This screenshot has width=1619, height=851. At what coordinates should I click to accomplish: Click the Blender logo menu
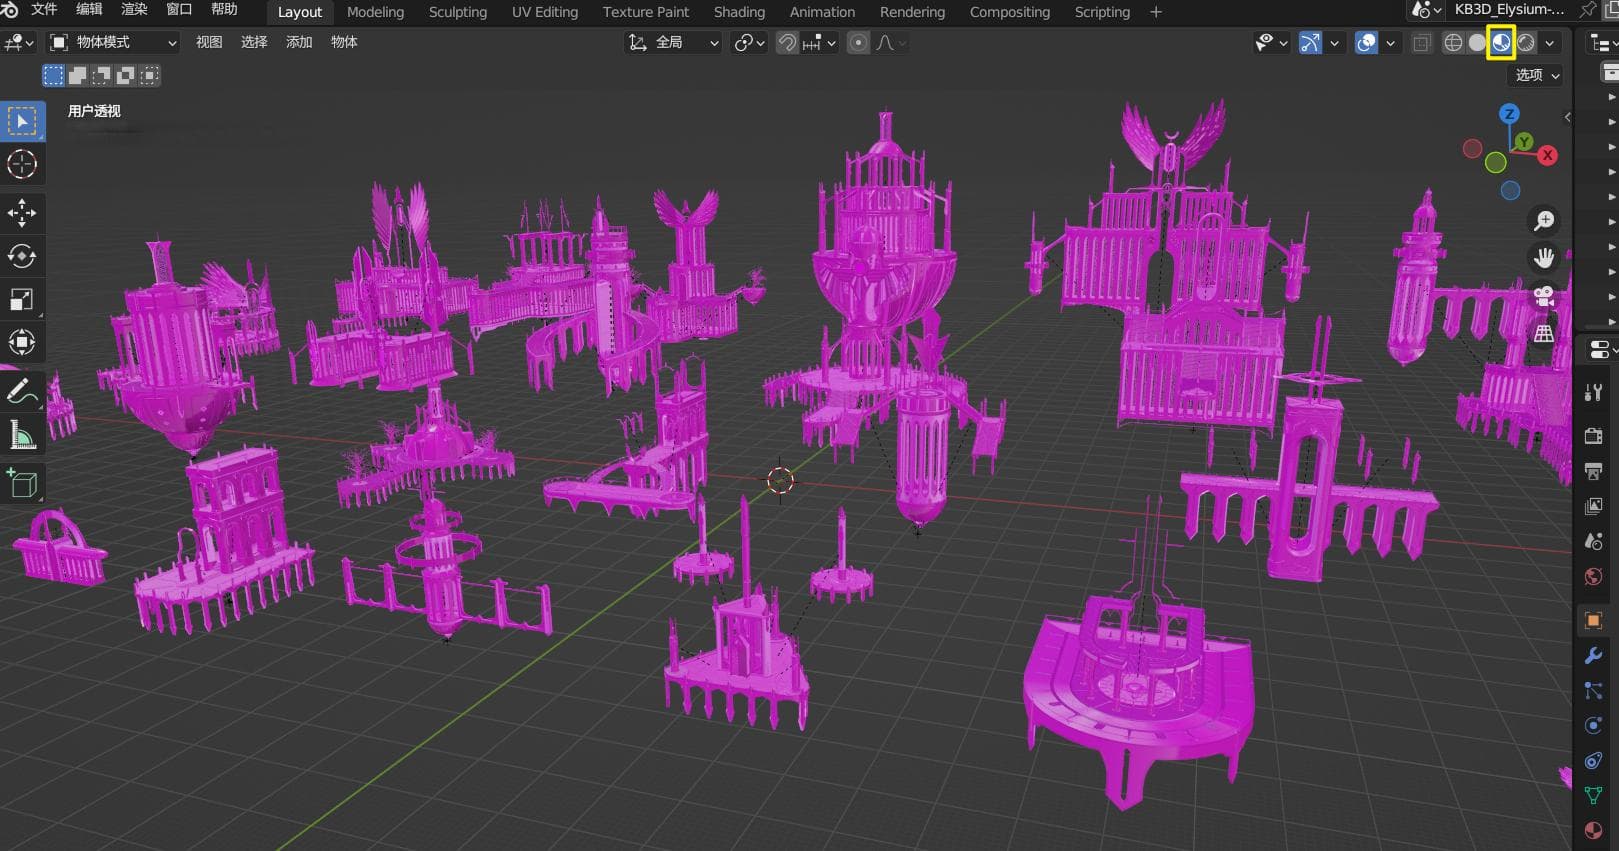(x=10, y=10)
